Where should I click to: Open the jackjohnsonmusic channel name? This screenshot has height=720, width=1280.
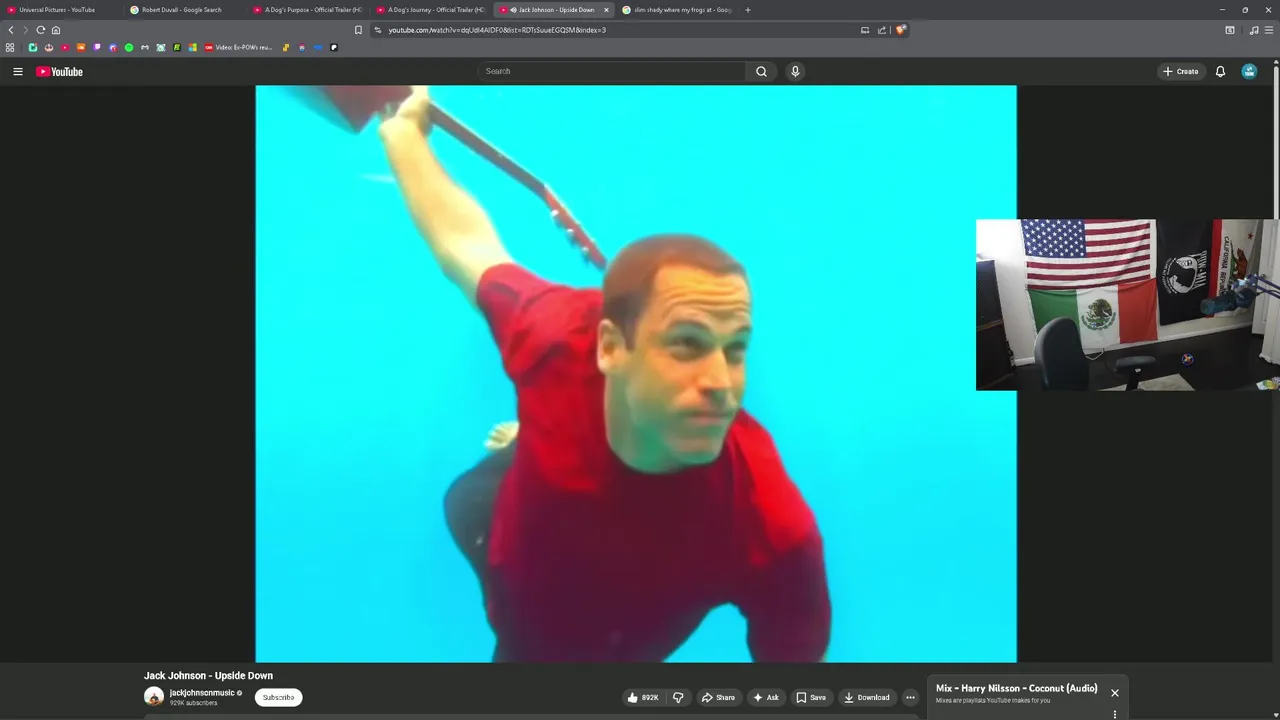coord(202,692)
